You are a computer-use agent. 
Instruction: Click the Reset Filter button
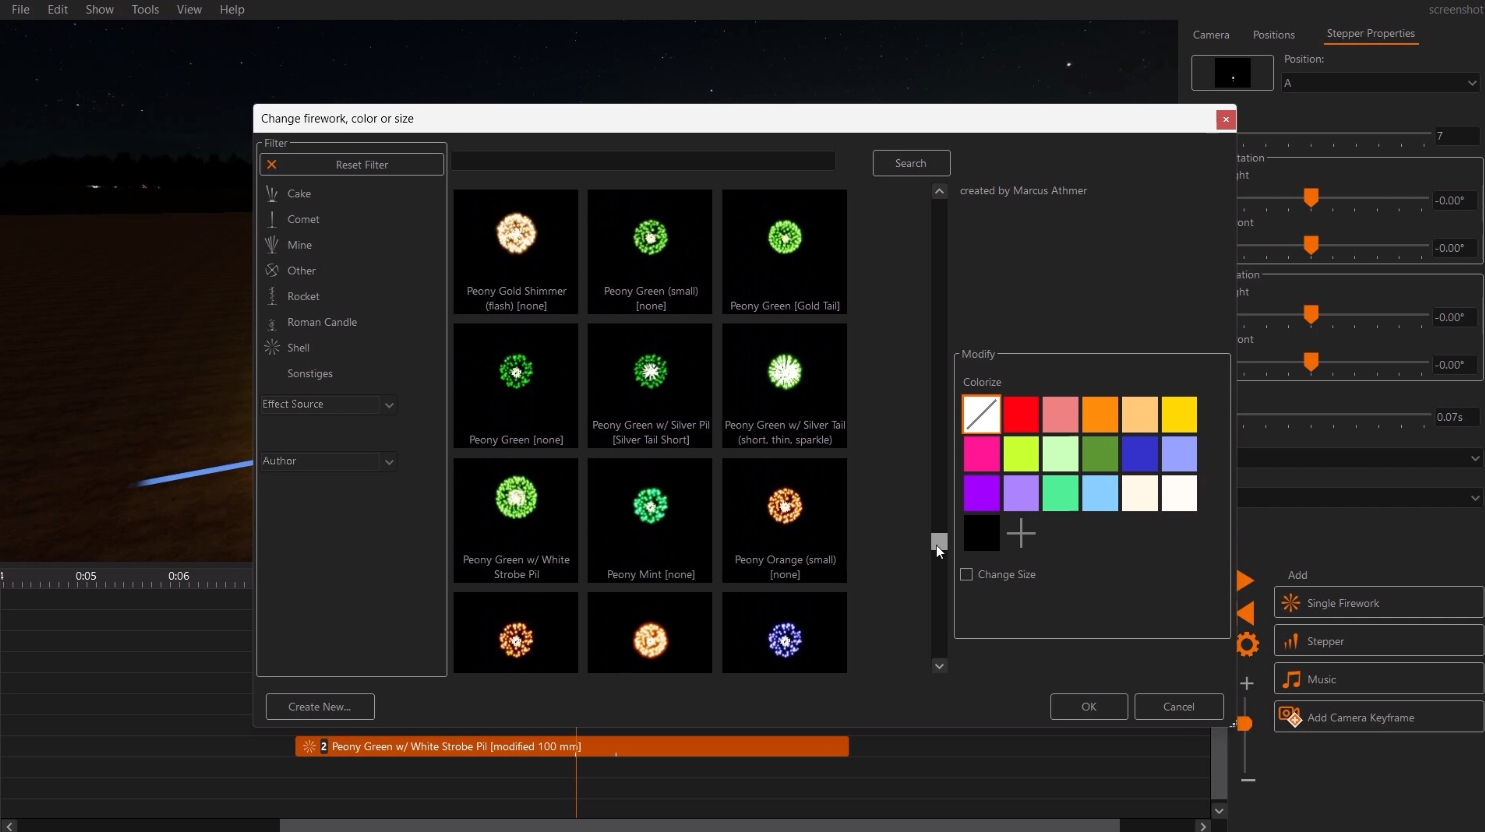(352, 165)
